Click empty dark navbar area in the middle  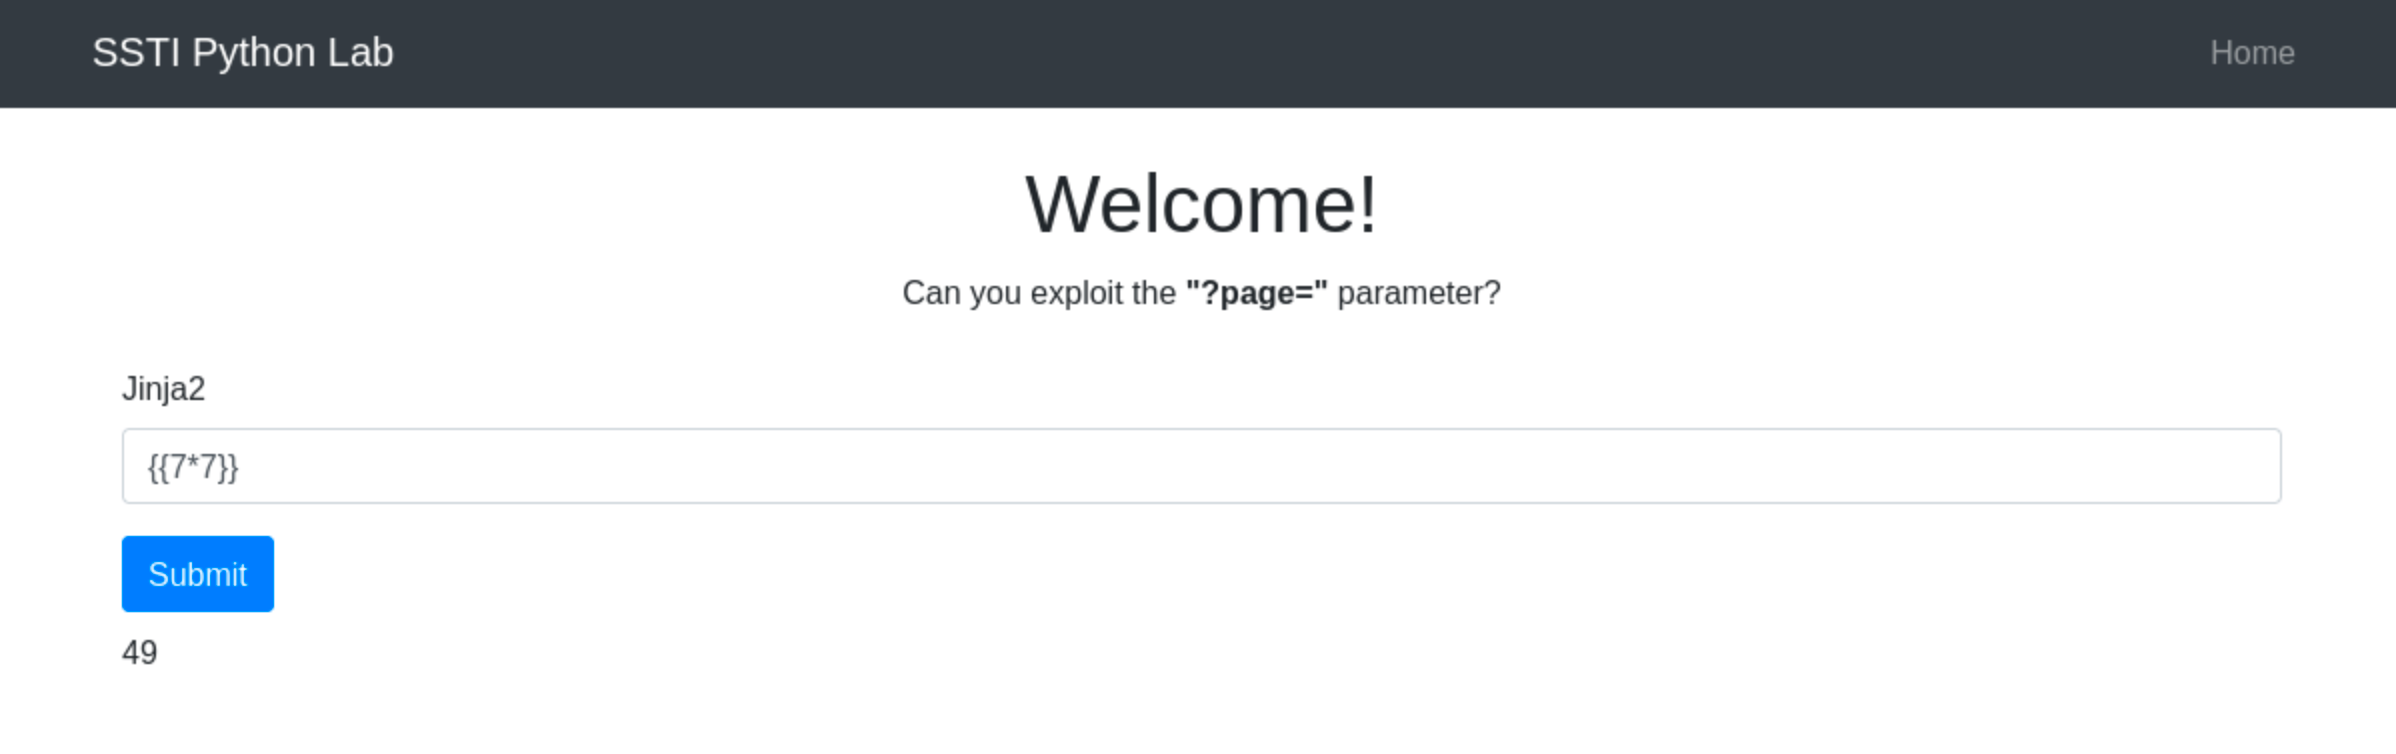pos(1200,53)
